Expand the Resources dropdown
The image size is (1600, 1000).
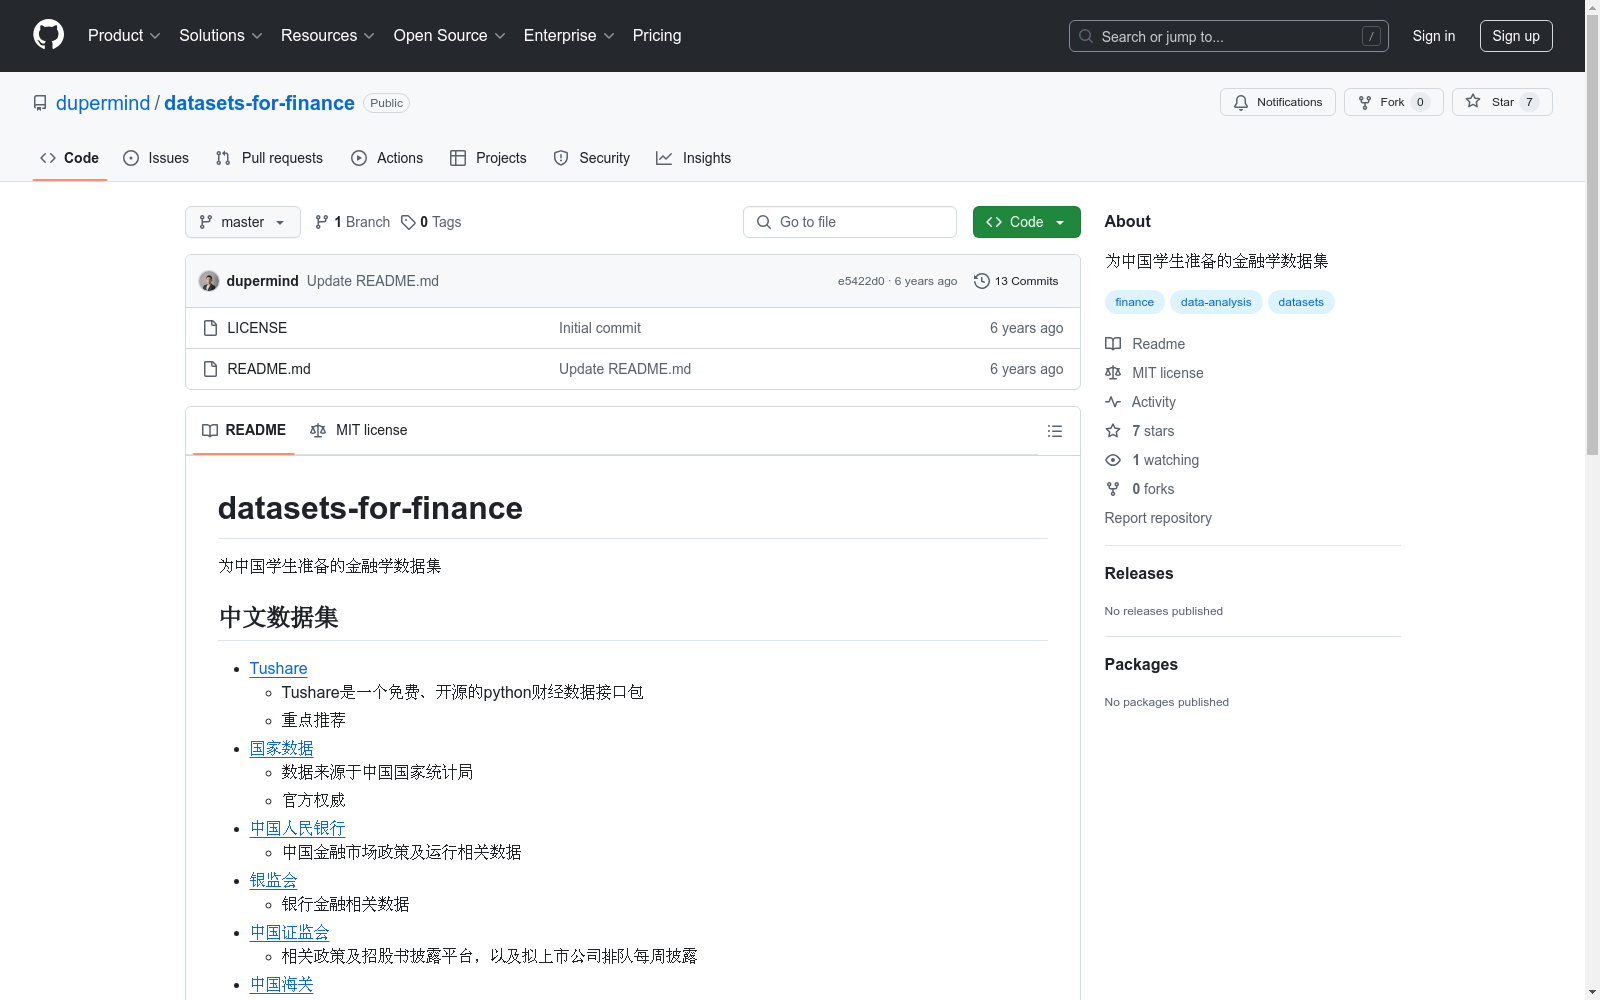point(327,35)
